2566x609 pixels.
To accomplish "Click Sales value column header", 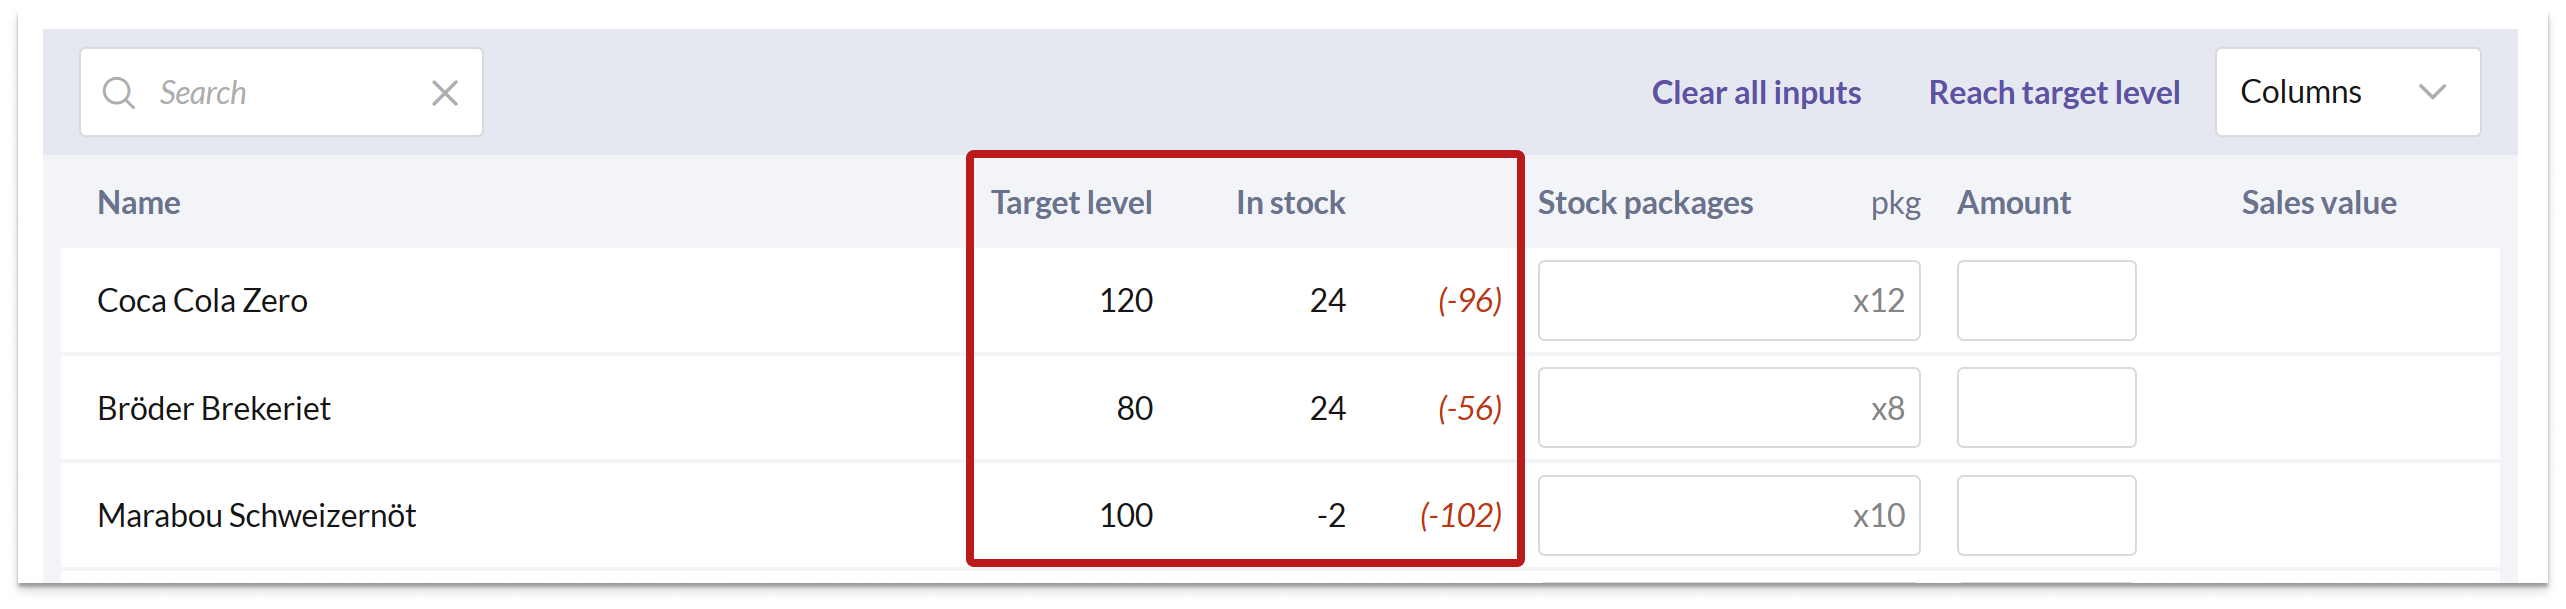I will (2318, 203).
